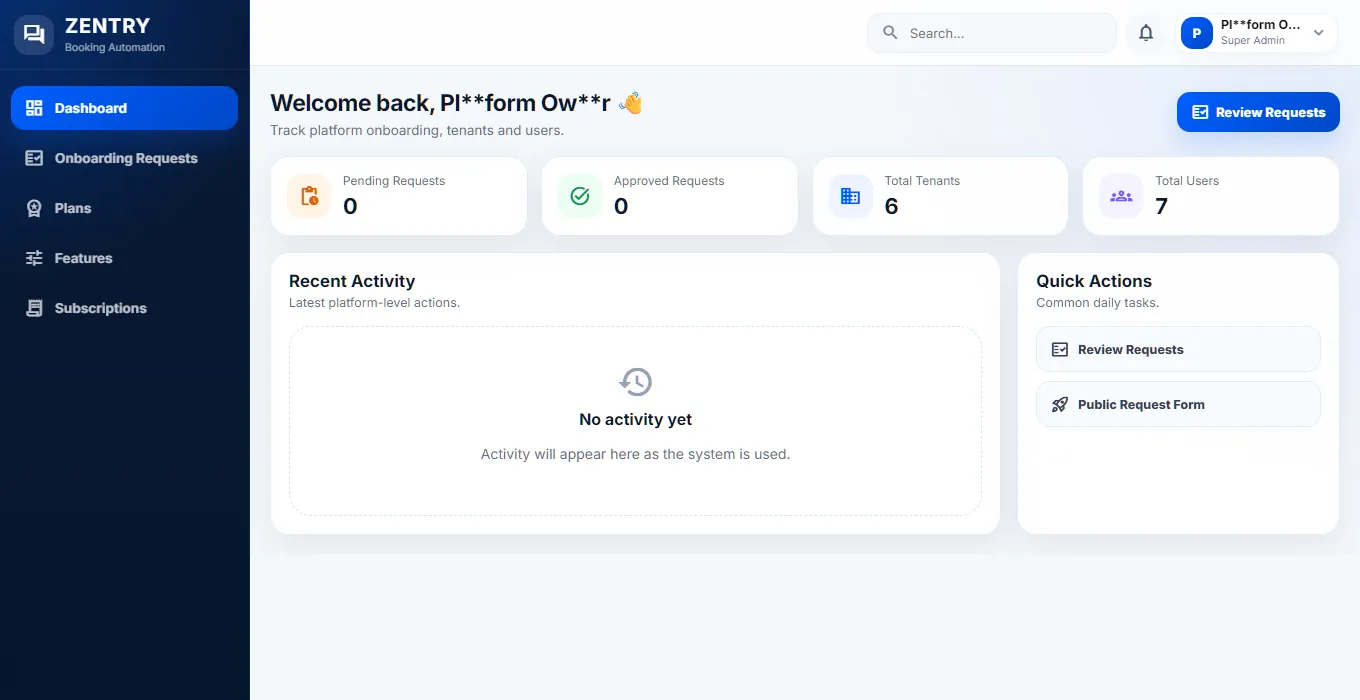
Task: Click the Pending Requests clipboard icon
Action: click(309, 196)
